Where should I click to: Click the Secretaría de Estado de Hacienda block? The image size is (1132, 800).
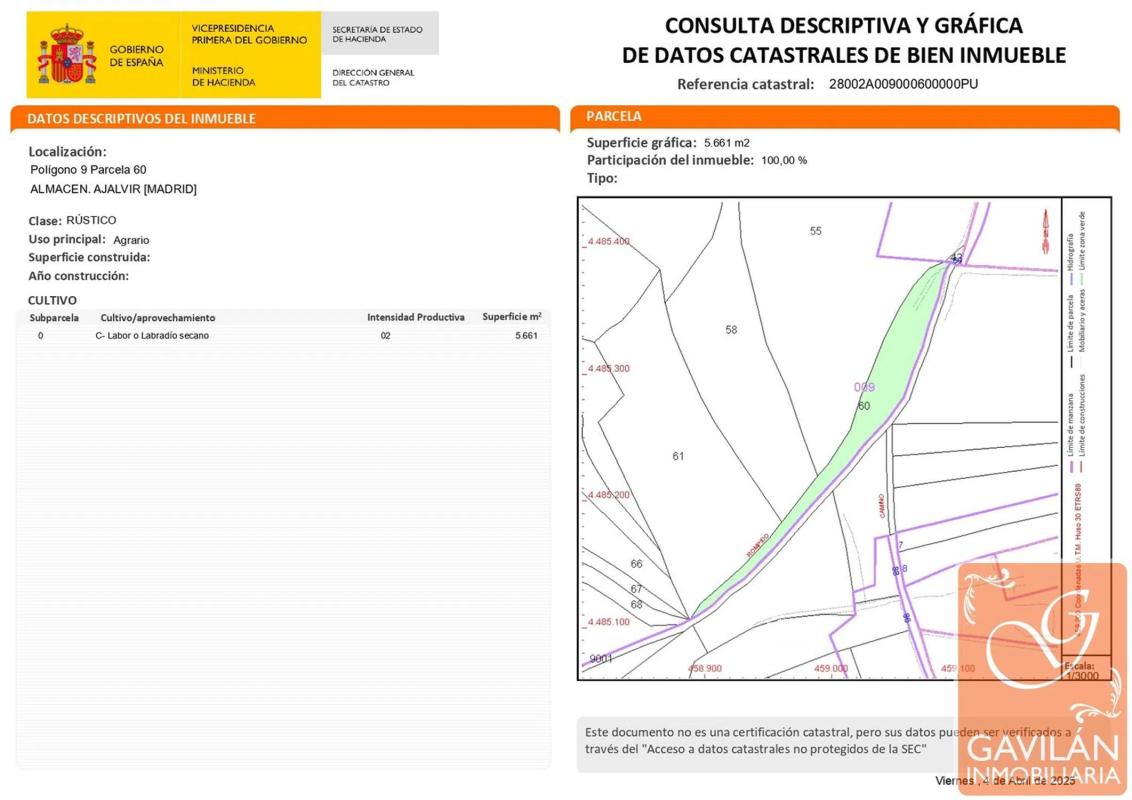pos(379,34)
